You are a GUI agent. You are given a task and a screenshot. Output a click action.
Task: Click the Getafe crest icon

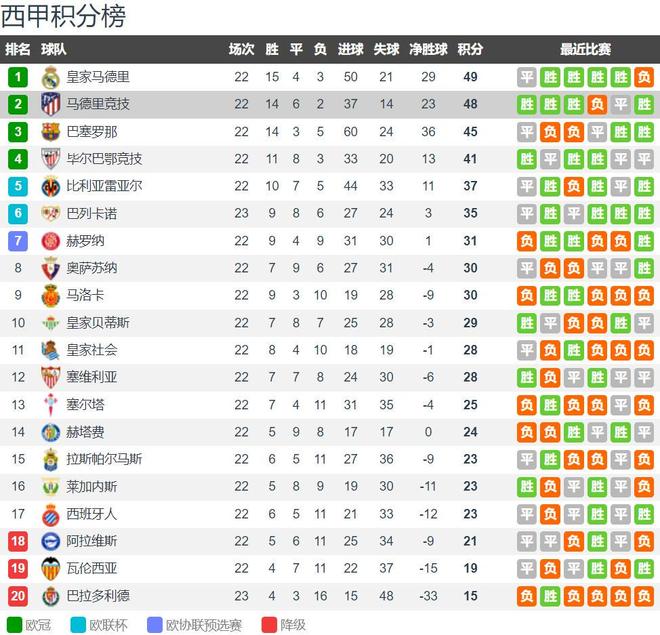[x=50, y=432]
